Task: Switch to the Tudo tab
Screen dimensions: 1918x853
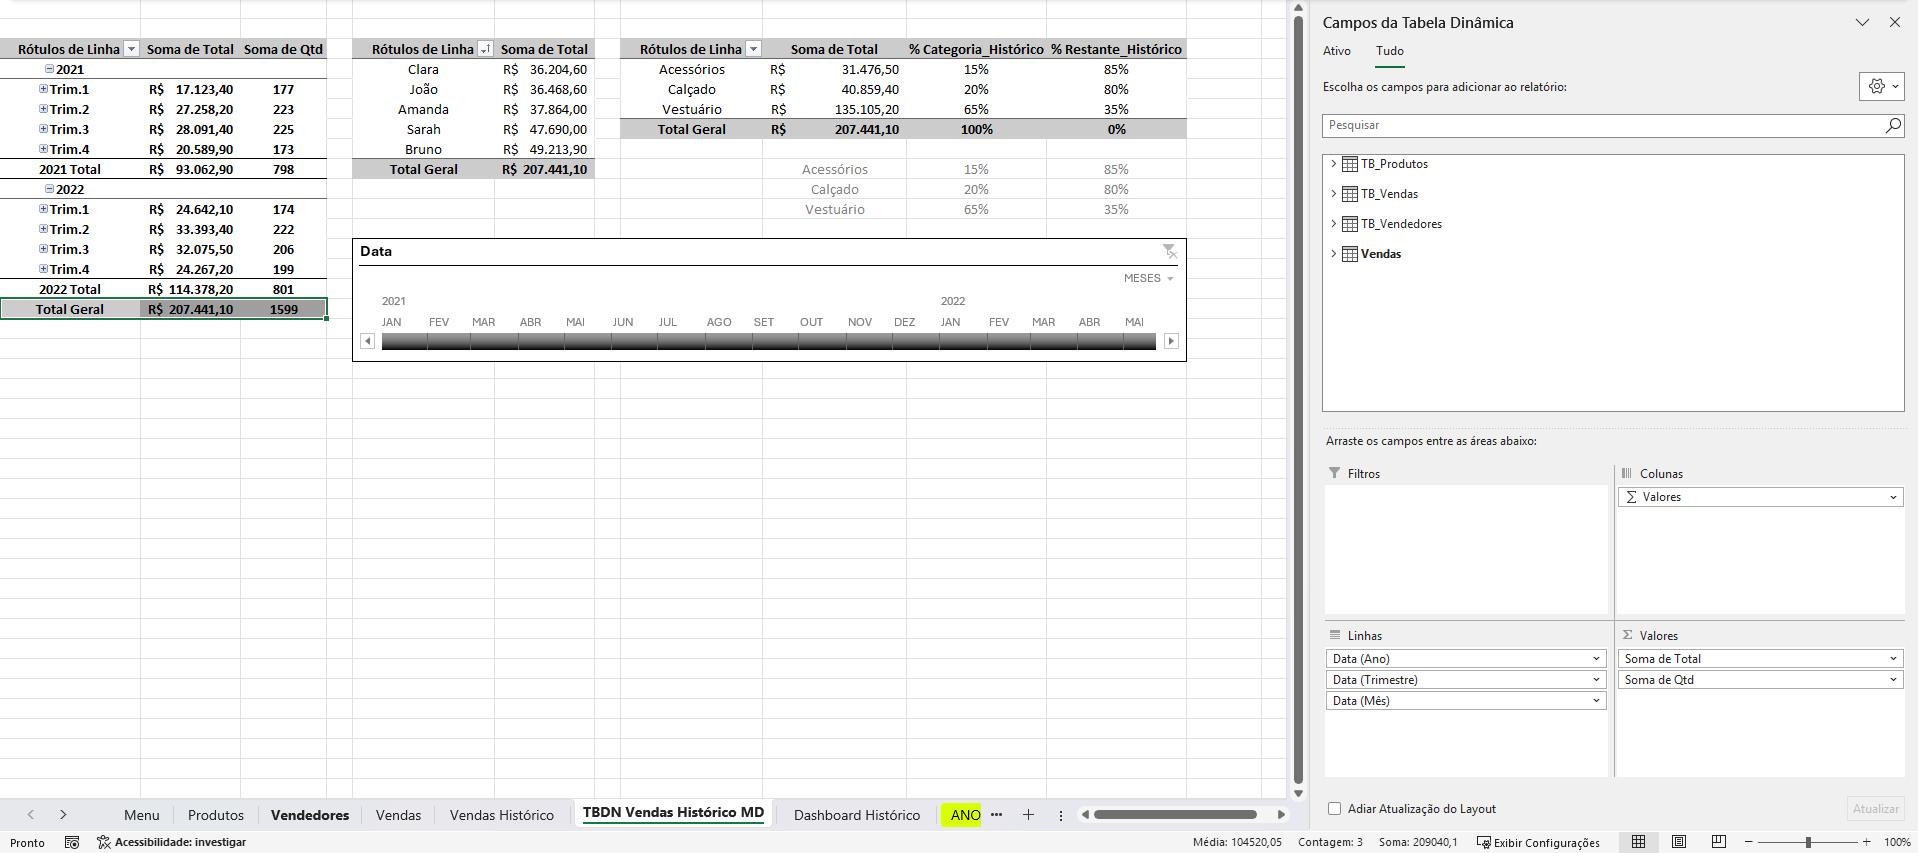Action: pyautogui.click(x=1389, y=51)
